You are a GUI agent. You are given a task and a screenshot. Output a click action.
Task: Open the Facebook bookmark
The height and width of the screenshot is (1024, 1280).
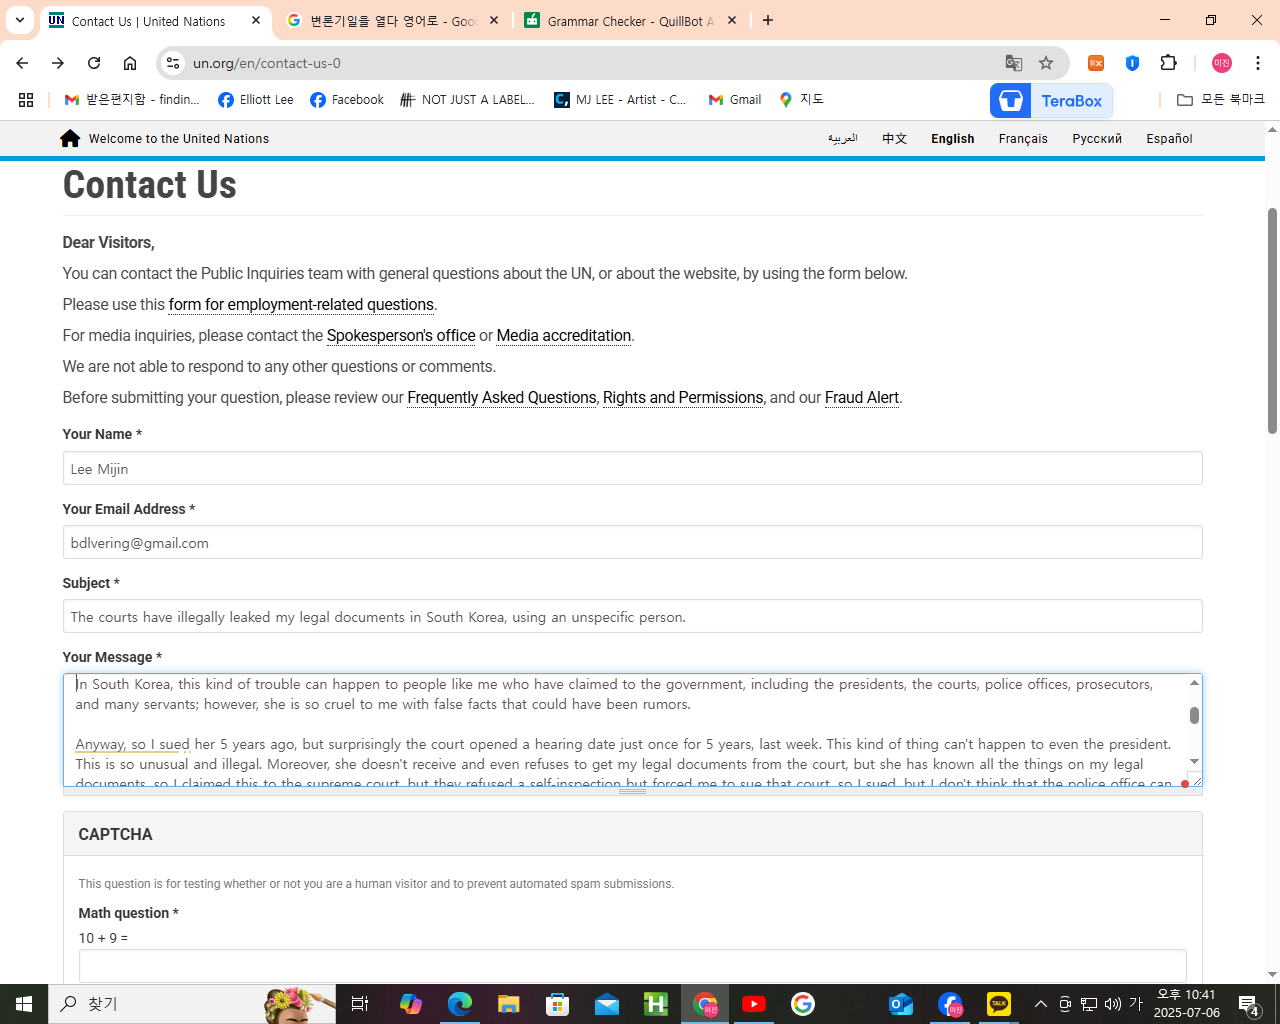point(347,100)
